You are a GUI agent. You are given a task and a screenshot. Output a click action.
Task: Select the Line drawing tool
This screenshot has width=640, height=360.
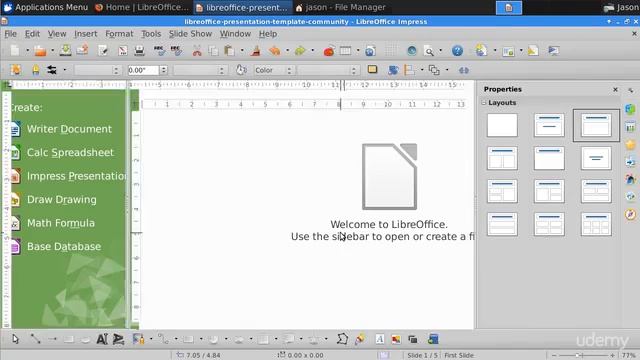(36, 339)
